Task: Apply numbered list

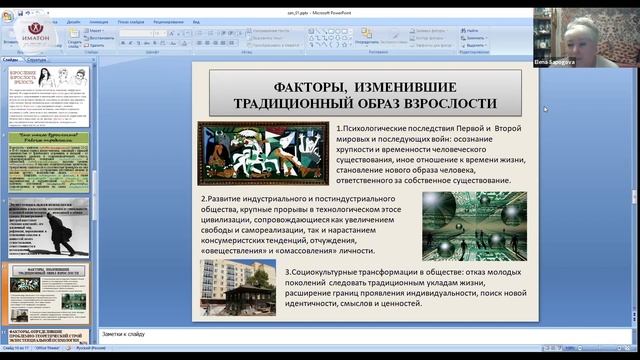Action: click(x=211, y=33)
